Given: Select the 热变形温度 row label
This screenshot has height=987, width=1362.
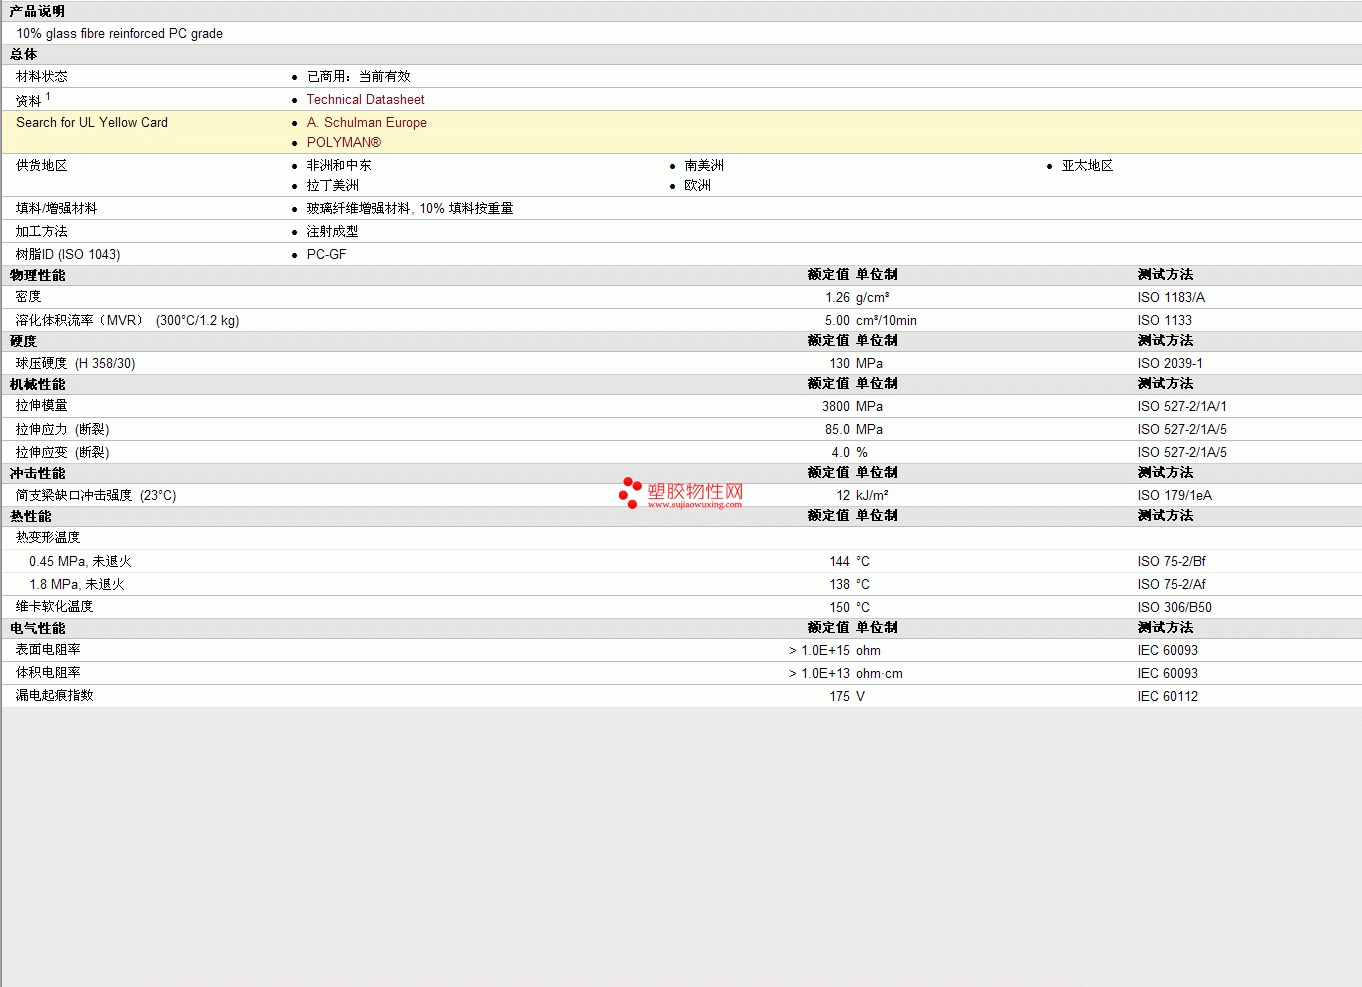Looking at the screenshot, I should (48, 538).
